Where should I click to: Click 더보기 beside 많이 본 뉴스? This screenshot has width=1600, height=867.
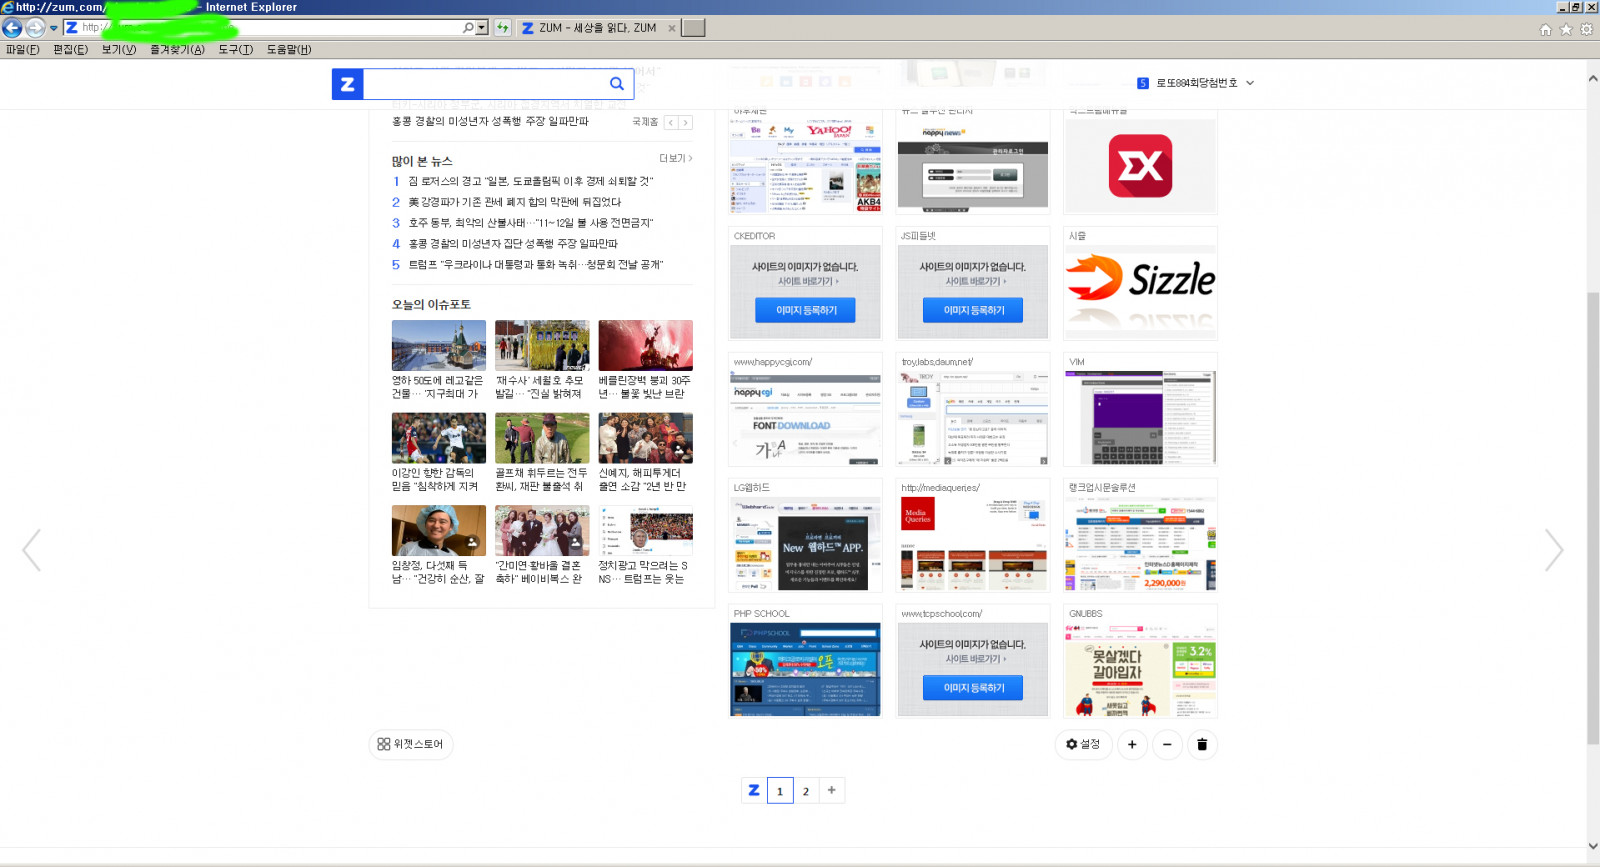click(x=676, y=159)
